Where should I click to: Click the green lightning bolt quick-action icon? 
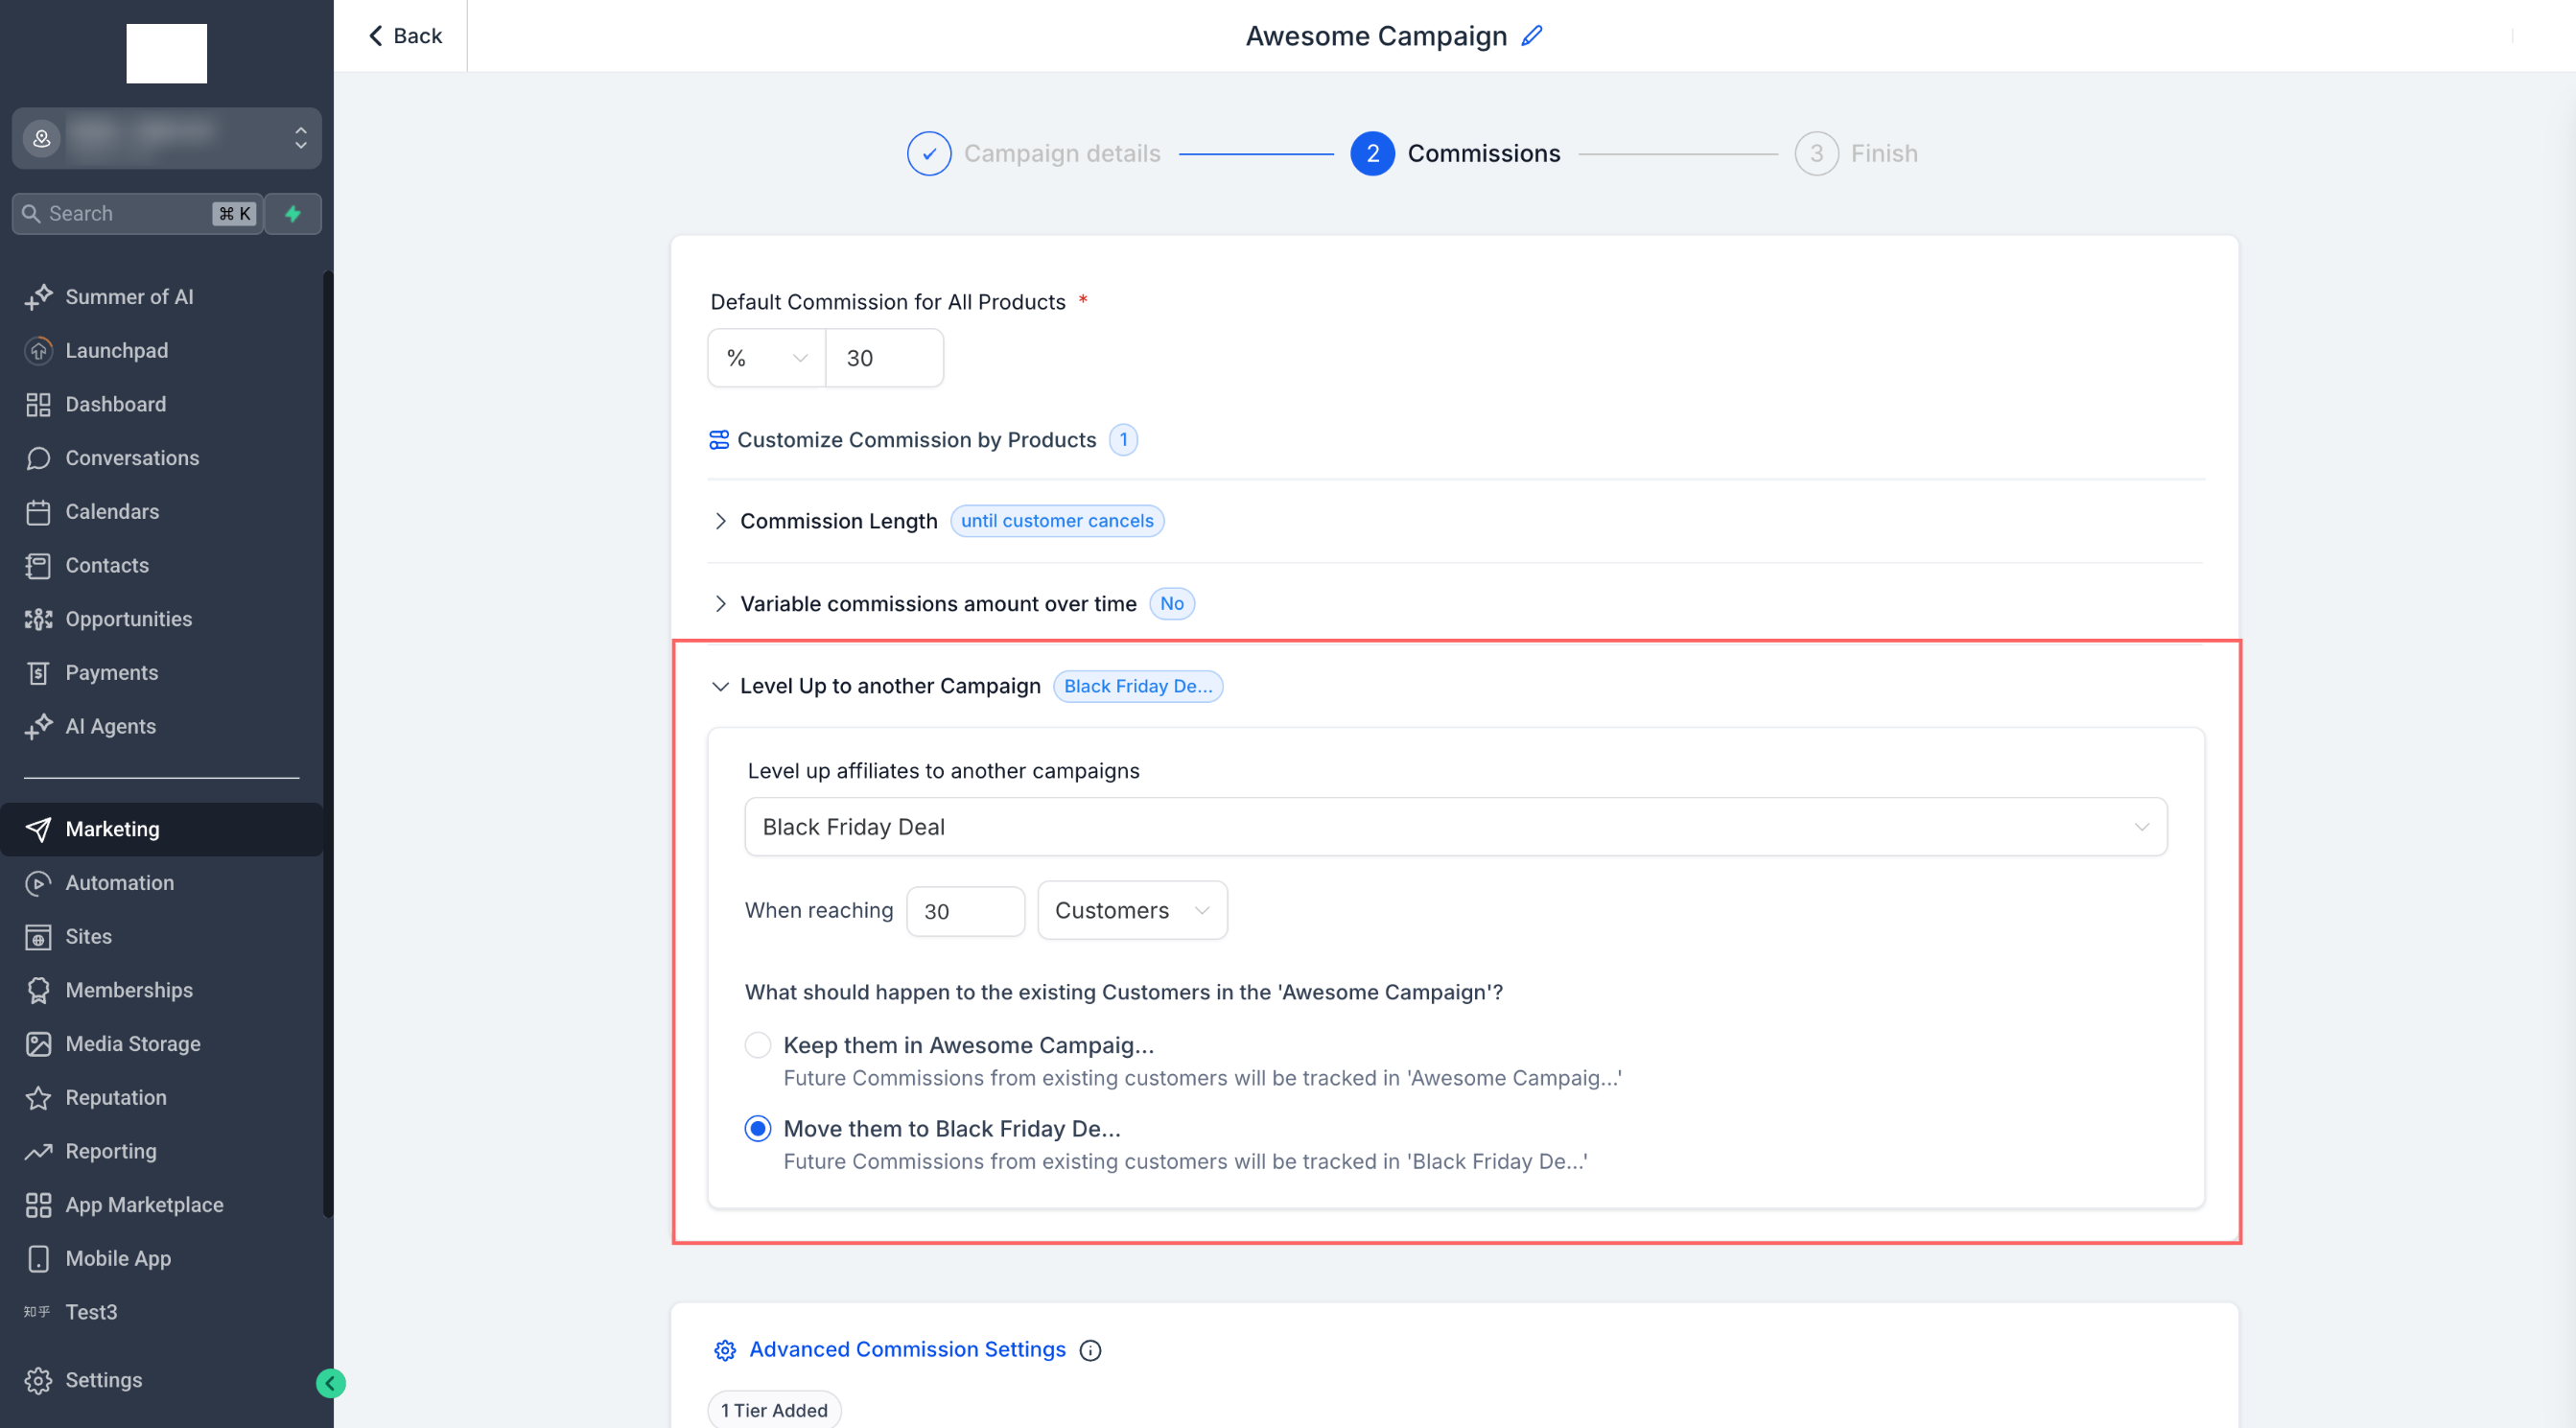coord(293,214)
